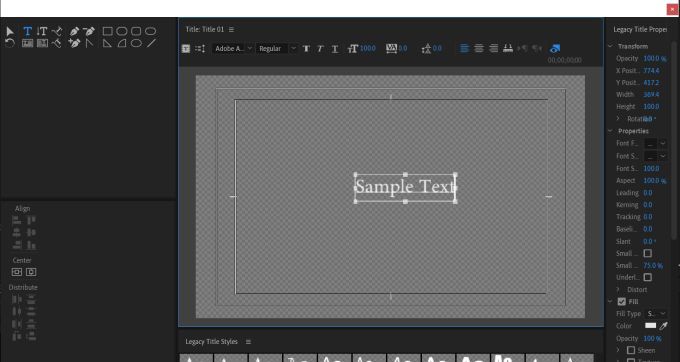Open the Title 01 panel menu

231,29
